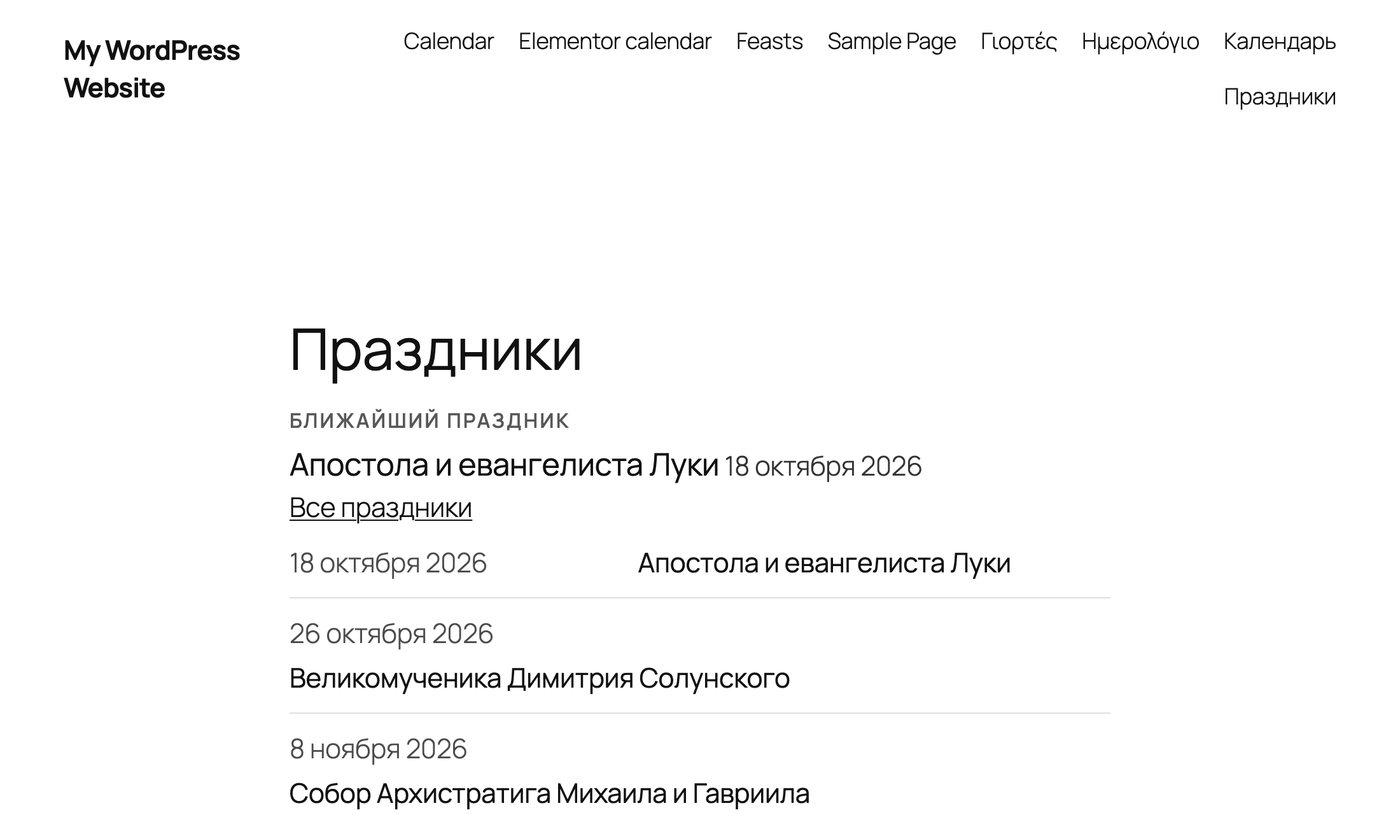Click the "26 октября 2026" date
The width and height of the screenshot is (1400, 815).
391,633
